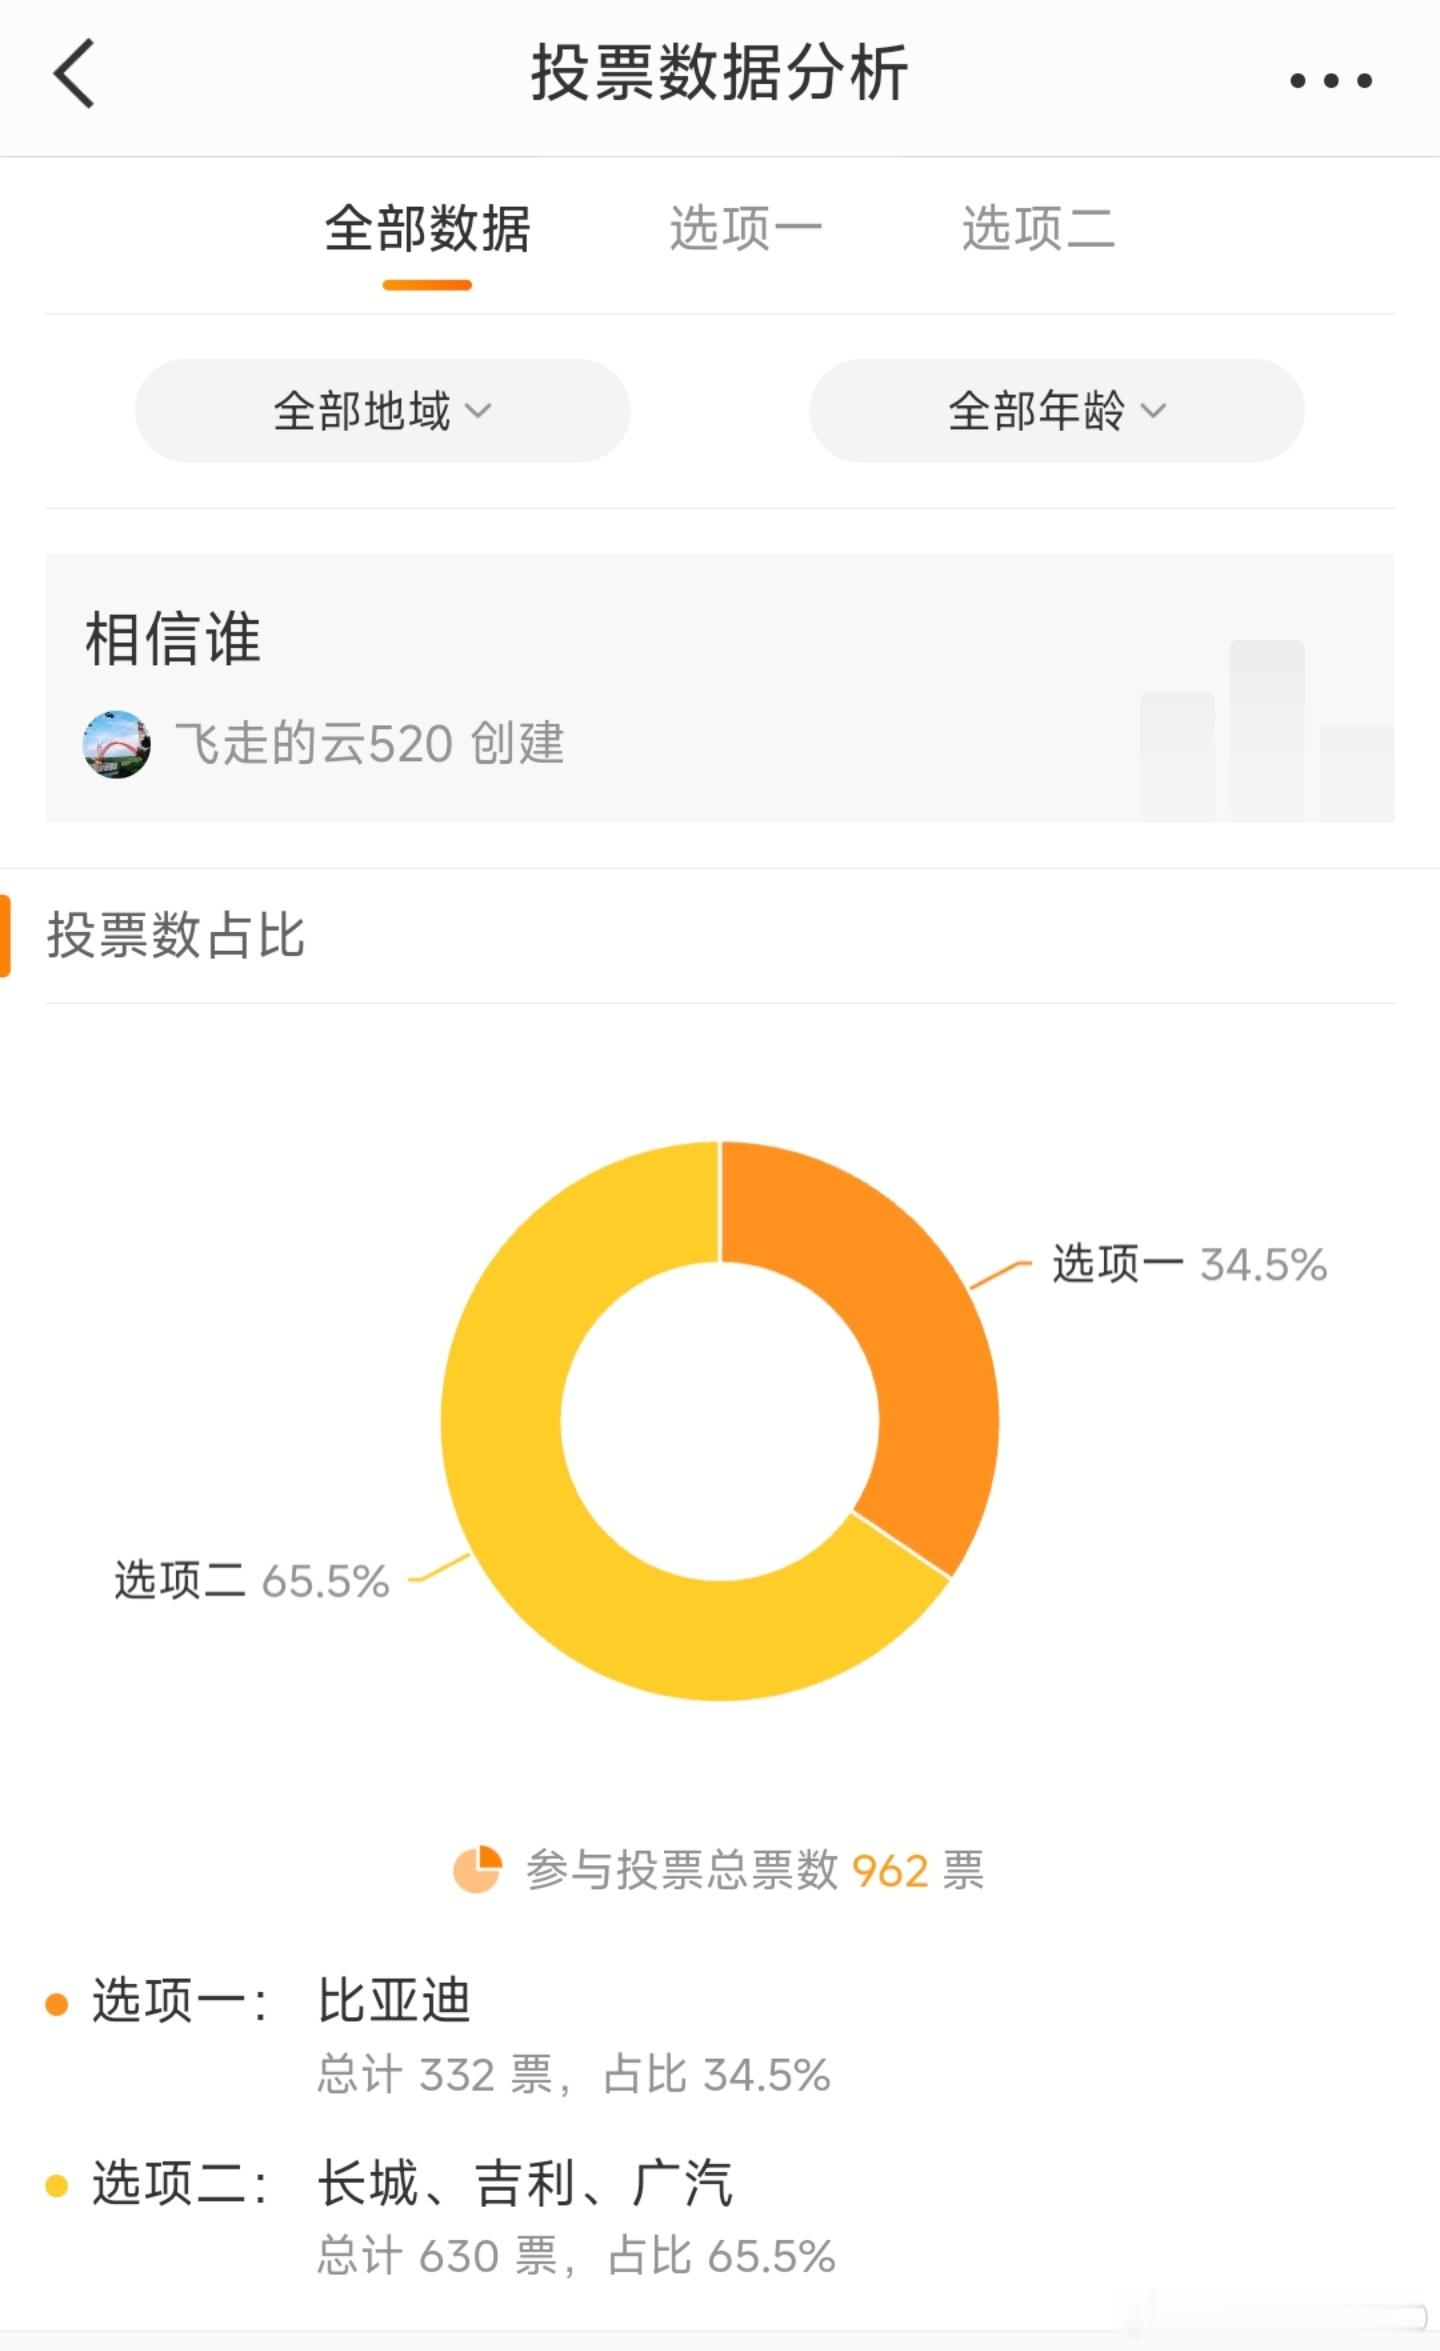Tap the faded bar chart graphic

coord(1266,731)
